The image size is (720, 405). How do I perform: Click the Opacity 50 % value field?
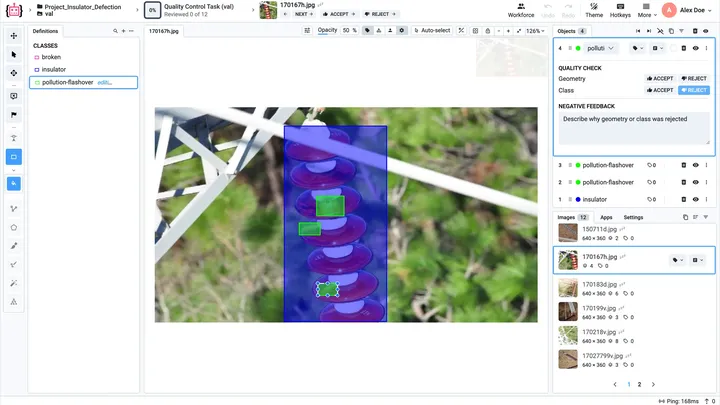tap(349, 30)
